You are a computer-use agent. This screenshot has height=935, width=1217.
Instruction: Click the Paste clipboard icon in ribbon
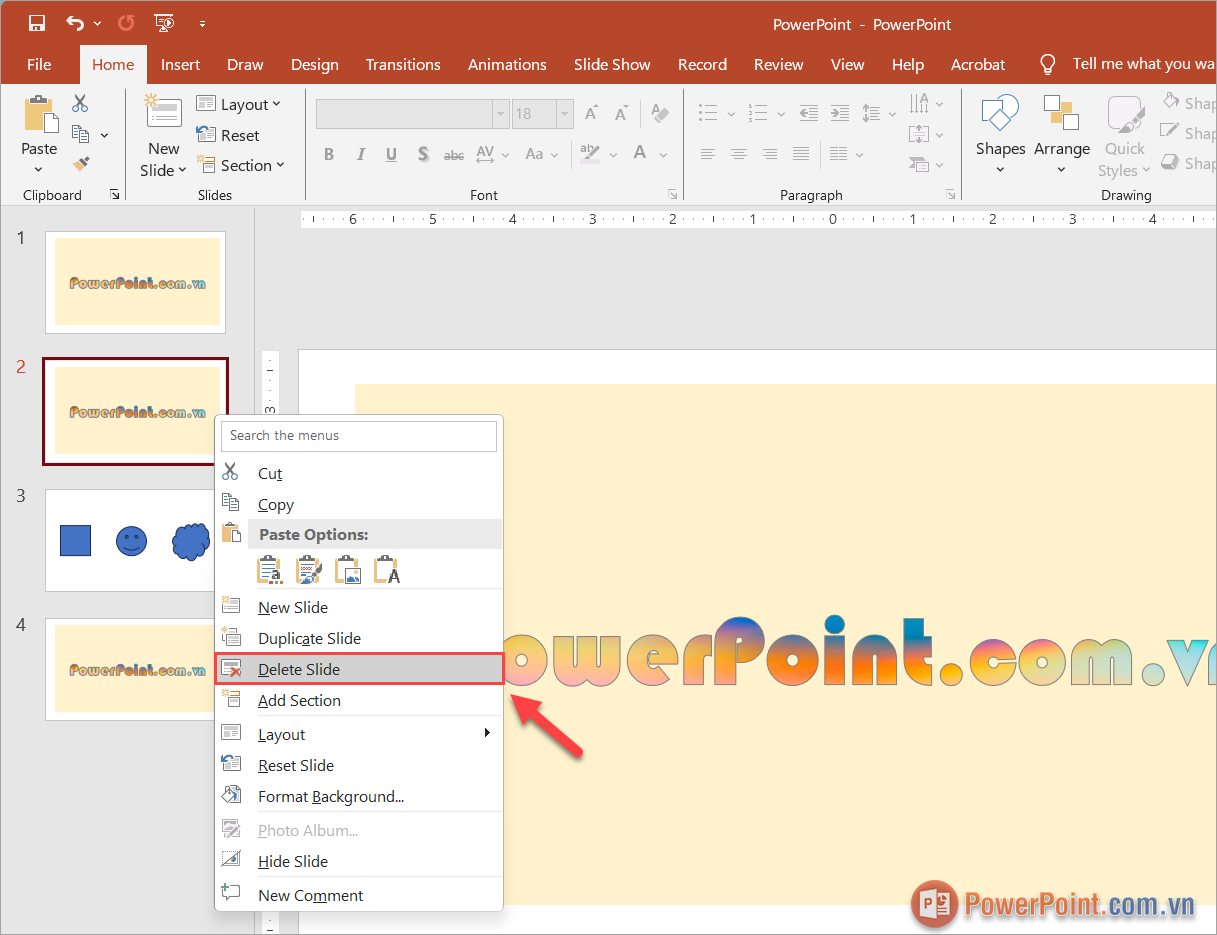(40, 114)
